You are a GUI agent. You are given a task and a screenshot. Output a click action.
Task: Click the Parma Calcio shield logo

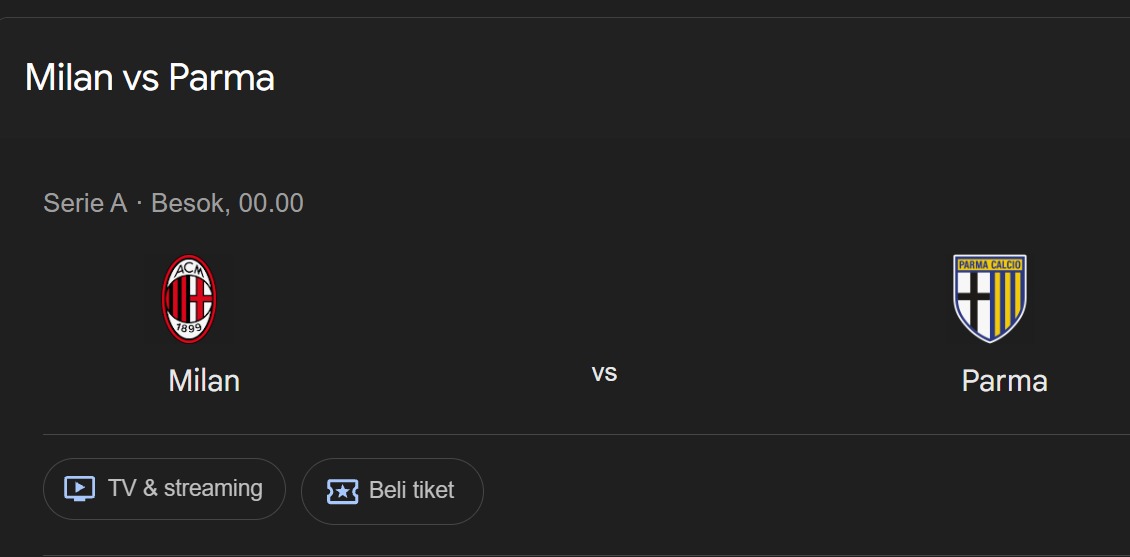click(989, 299)
